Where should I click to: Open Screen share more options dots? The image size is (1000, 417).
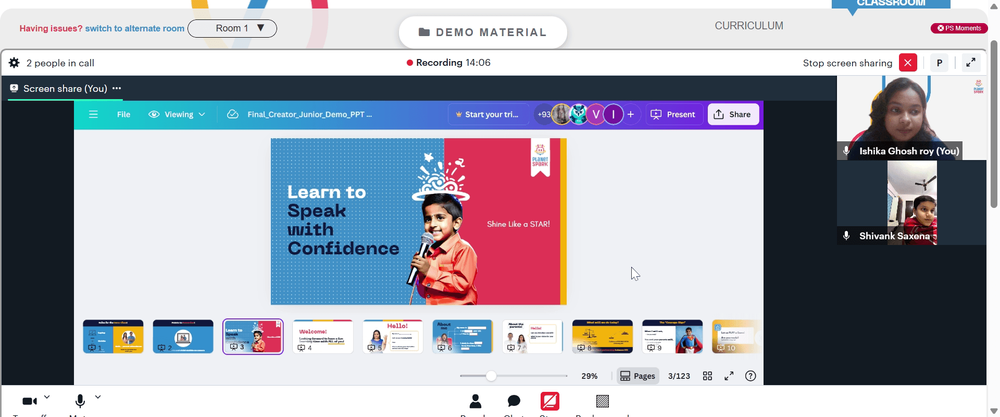117,89
